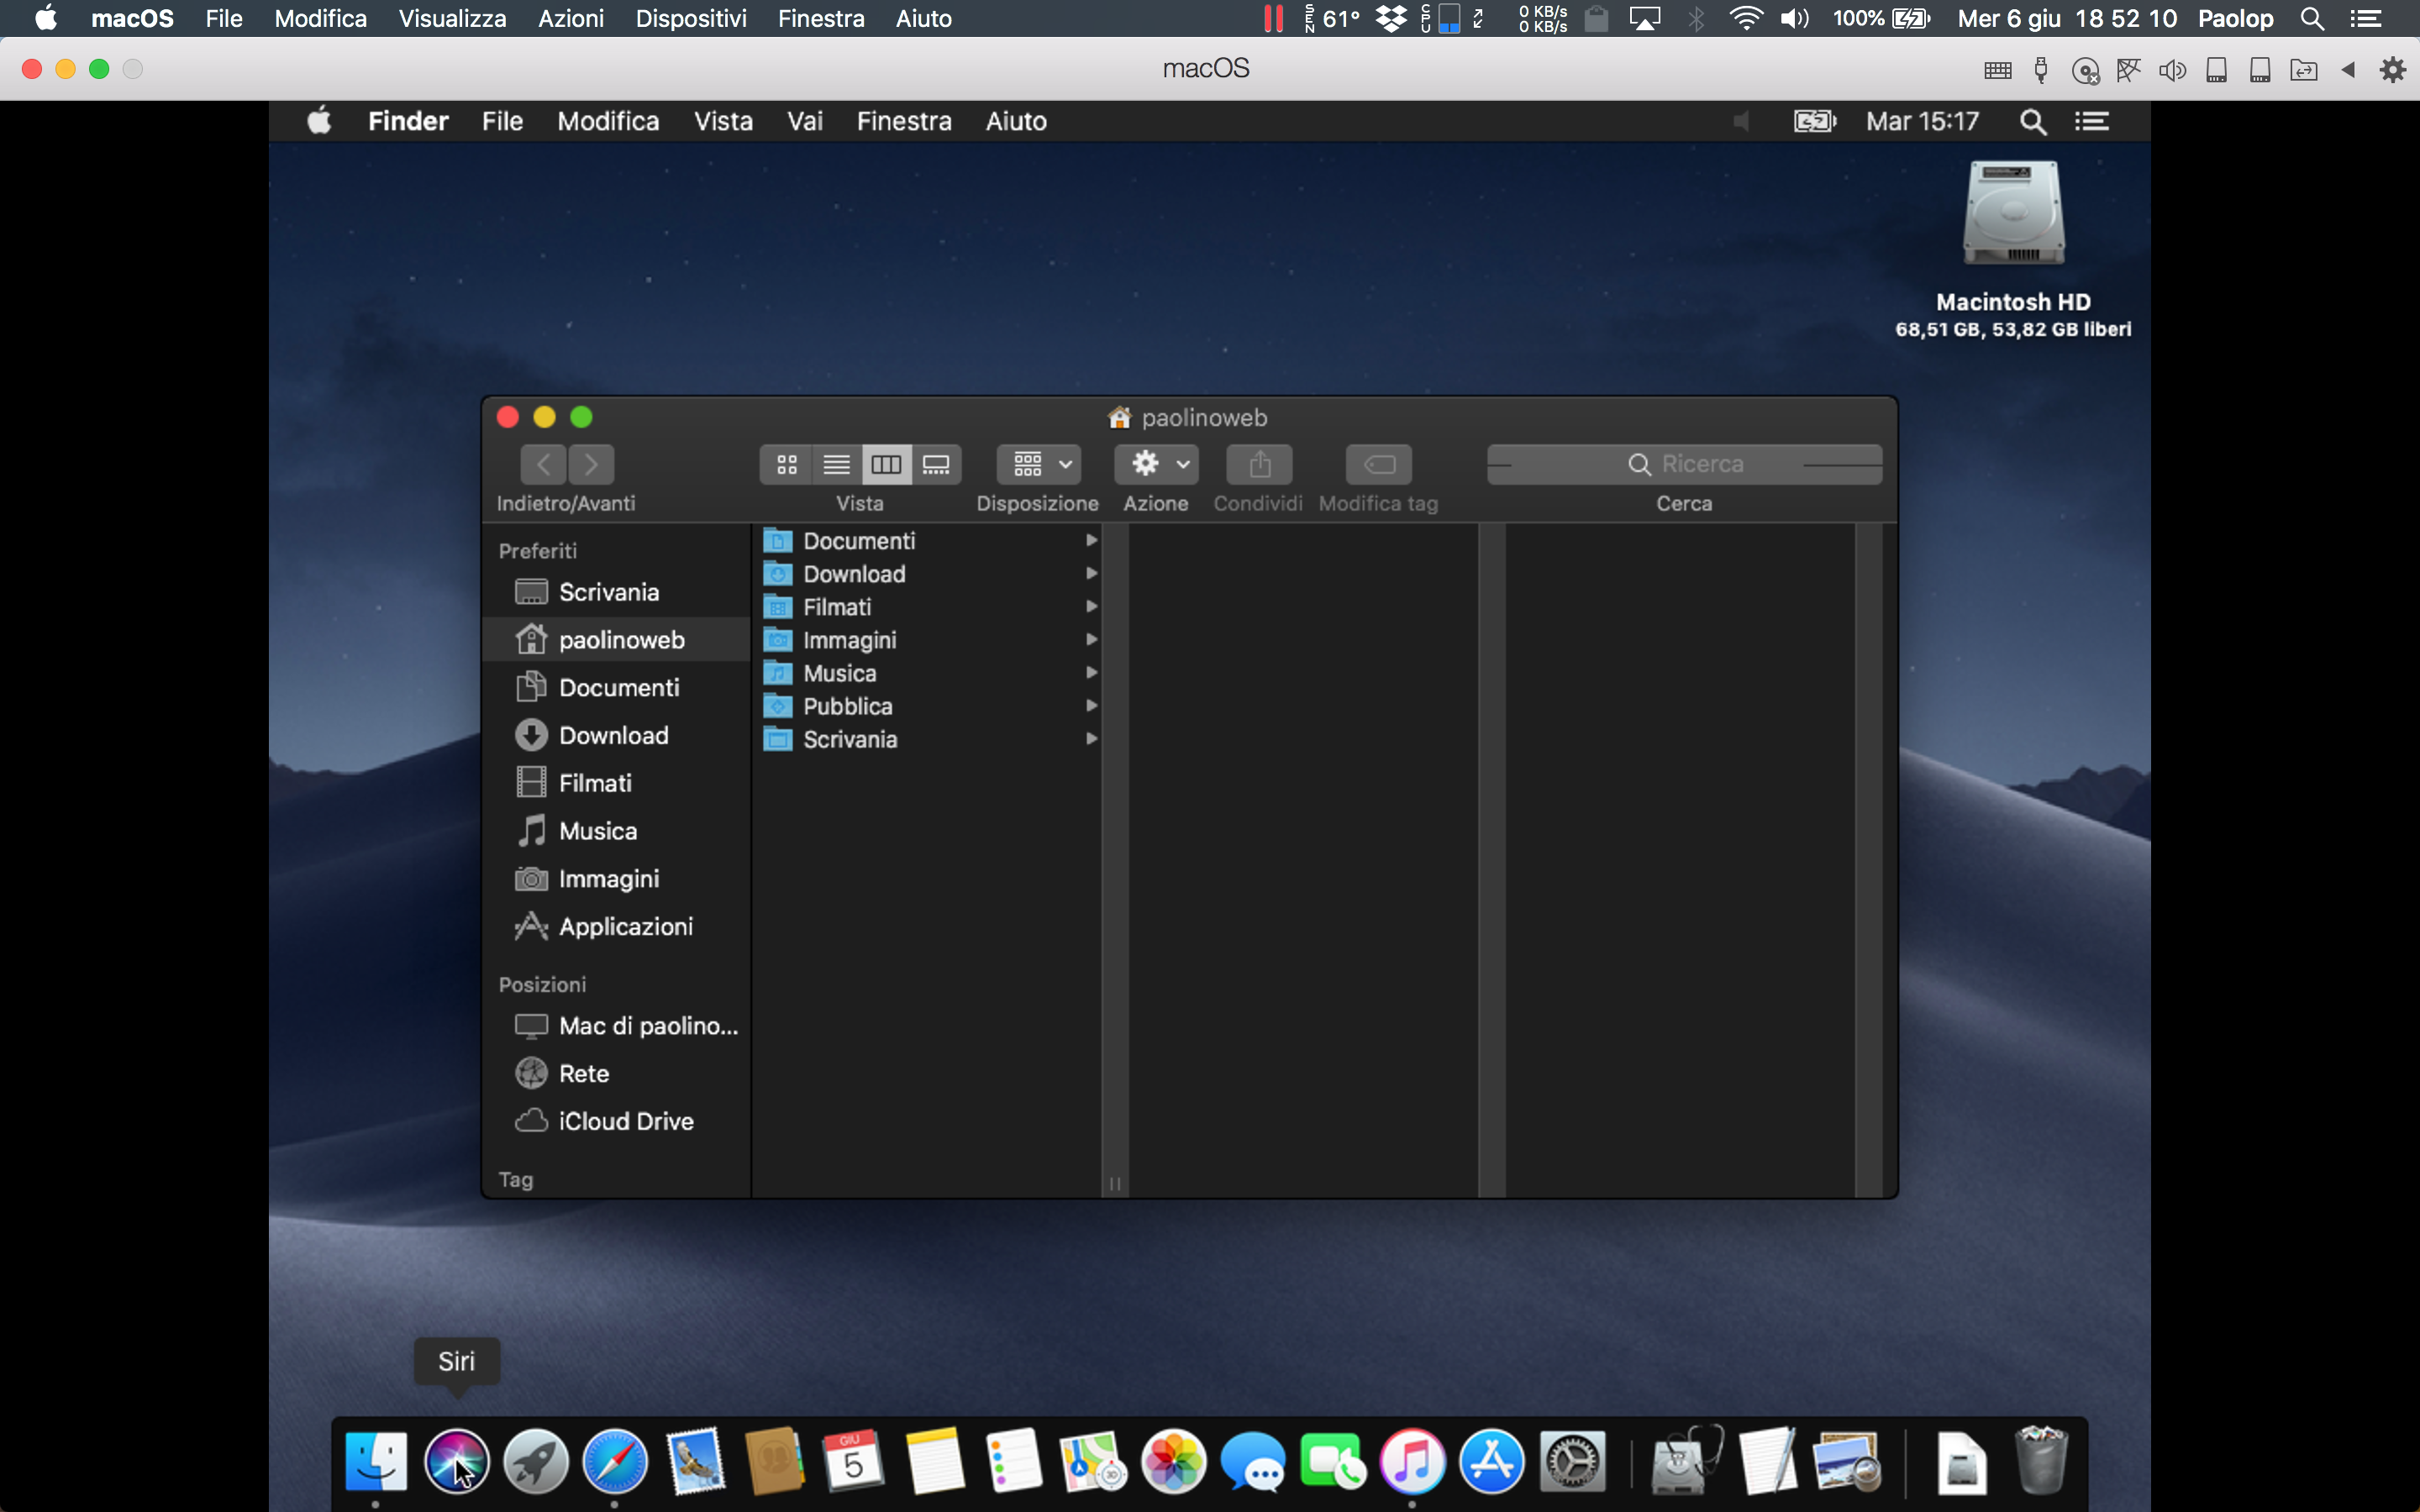Open Reminders list icon in Dock
This screenshot has width=2420, height=1512.
pos(1013,1462)
